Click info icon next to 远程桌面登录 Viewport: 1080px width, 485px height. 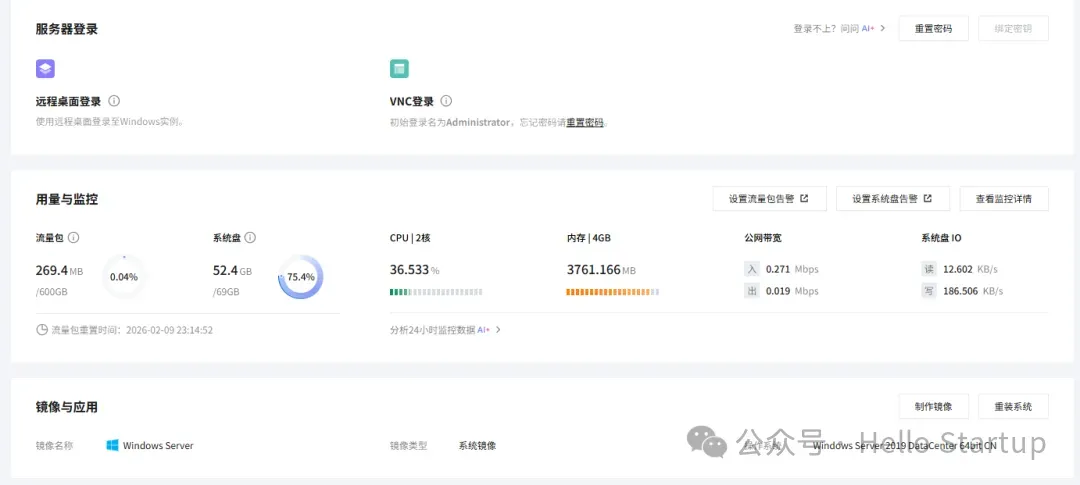pyautogui.click(x=114, y=101)
